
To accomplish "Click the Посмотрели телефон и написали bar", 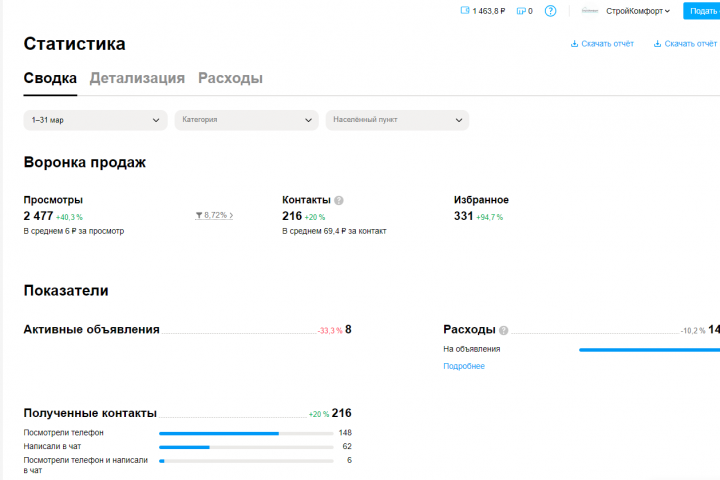I will coord(246,461).
